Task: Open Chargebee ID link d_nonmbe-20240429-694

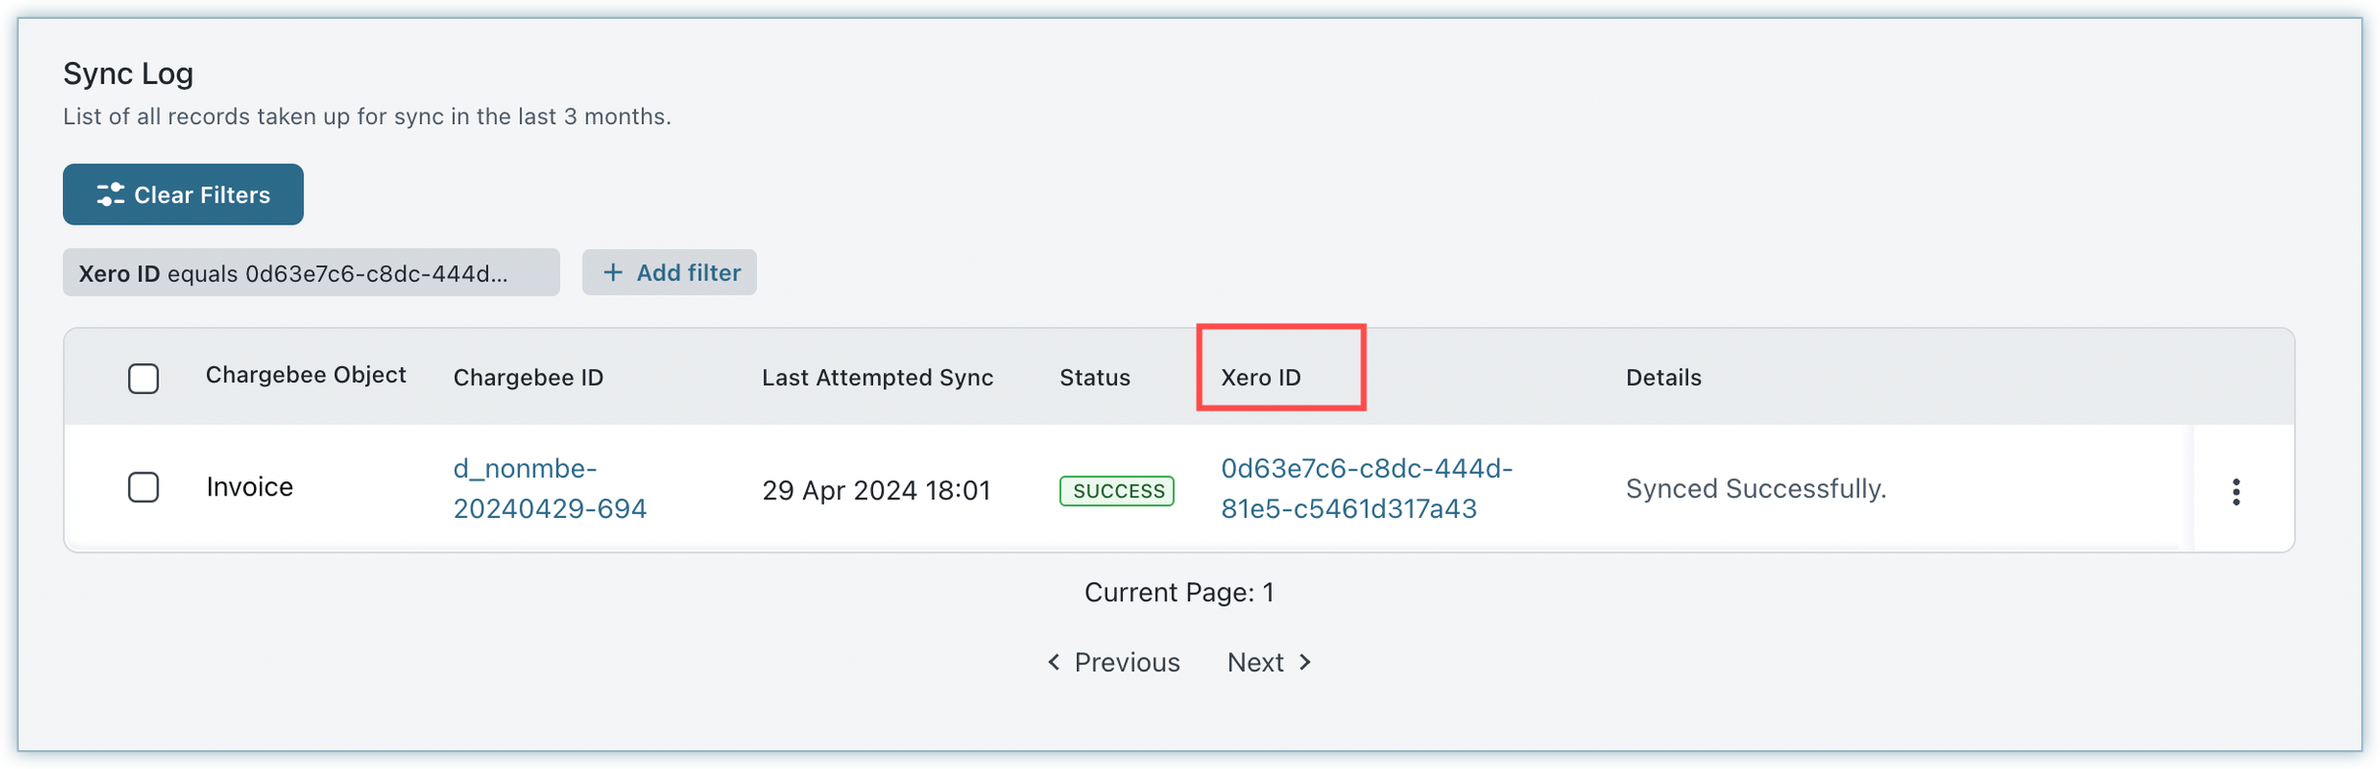Action: [x=549, y=488]
